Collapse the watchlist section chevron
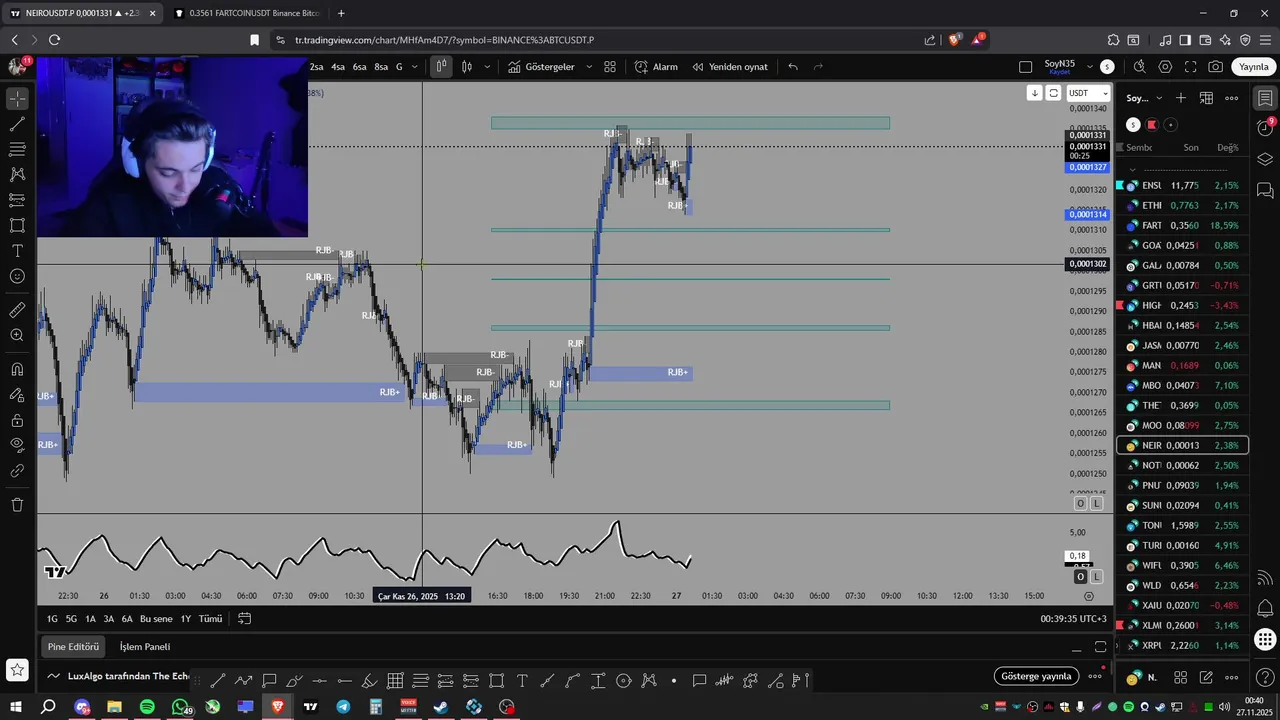Screen dimensions: 1280x720 [x=1132, y=168]
